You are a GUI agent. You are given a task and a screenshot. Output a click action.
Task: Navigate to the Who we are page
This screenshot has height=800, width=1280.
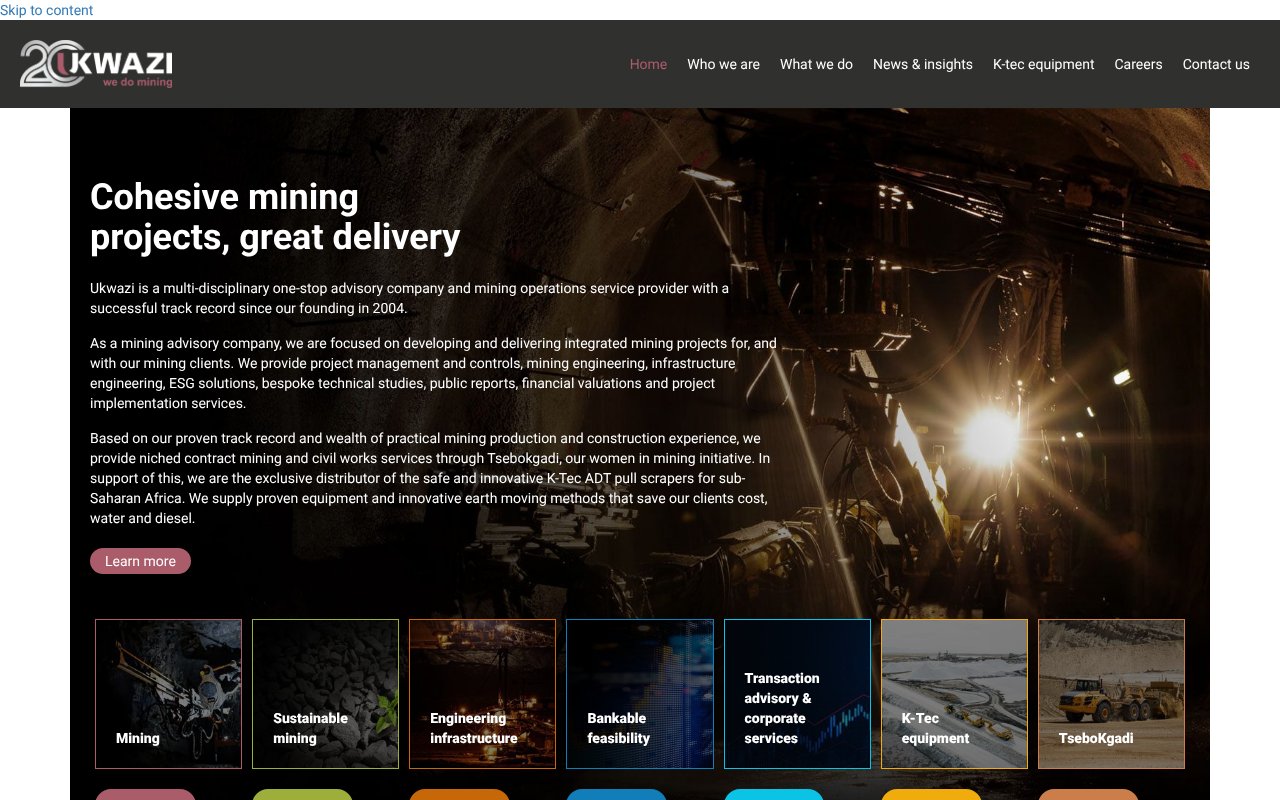(x=723, y=64)
